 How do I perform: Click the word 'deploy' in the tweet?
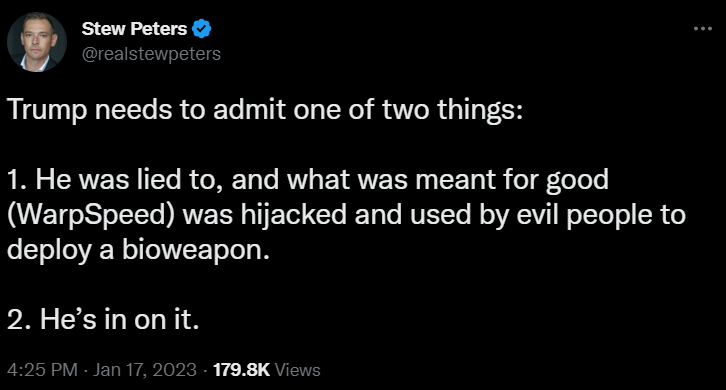(49, 251)
